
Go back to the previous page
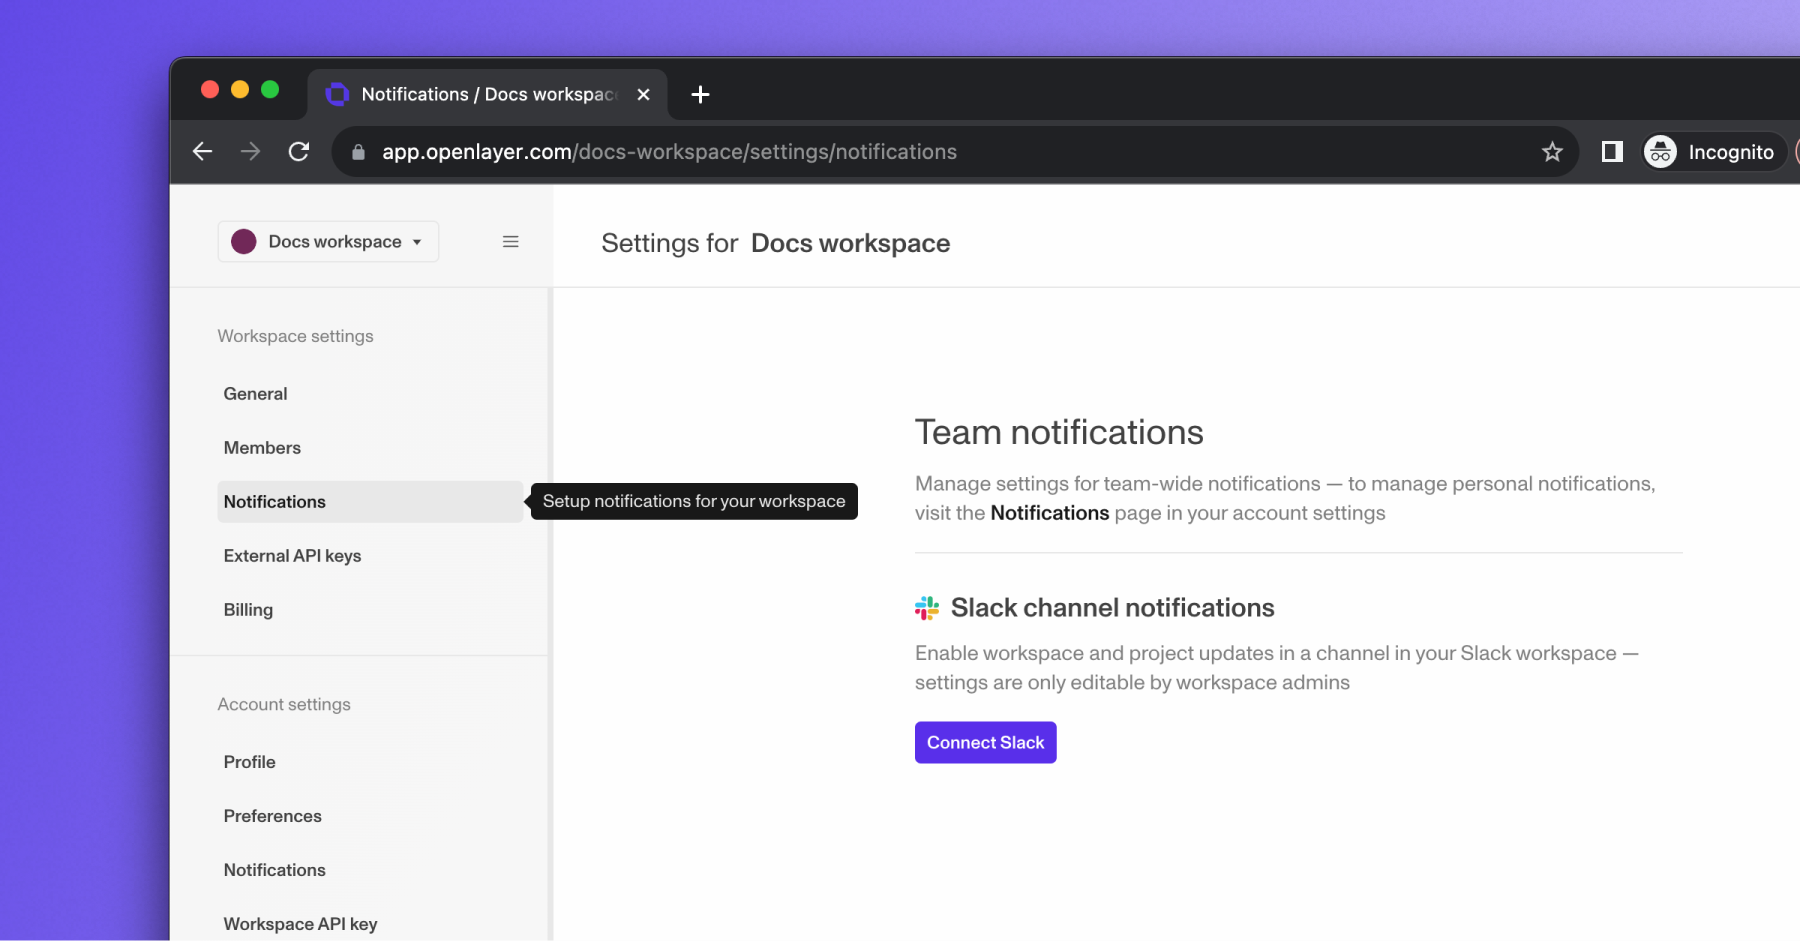click(203, 151)
